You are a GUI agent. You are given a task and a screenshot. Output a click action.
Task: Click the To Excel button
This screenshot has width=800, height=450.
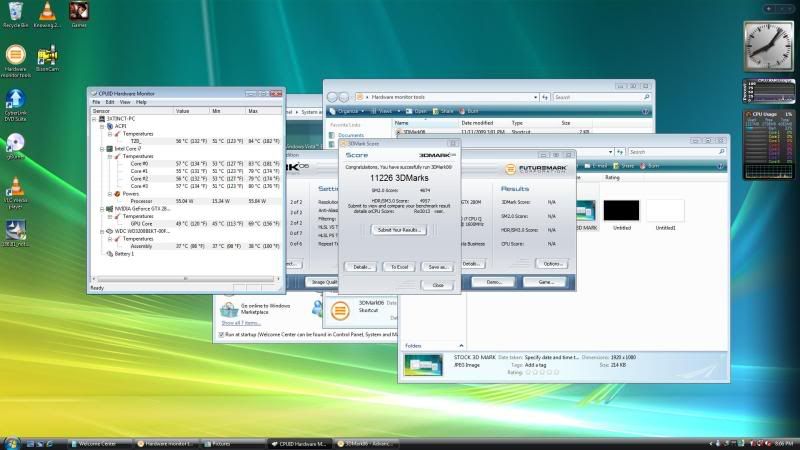pyautogui.click(x=399, y=267)
